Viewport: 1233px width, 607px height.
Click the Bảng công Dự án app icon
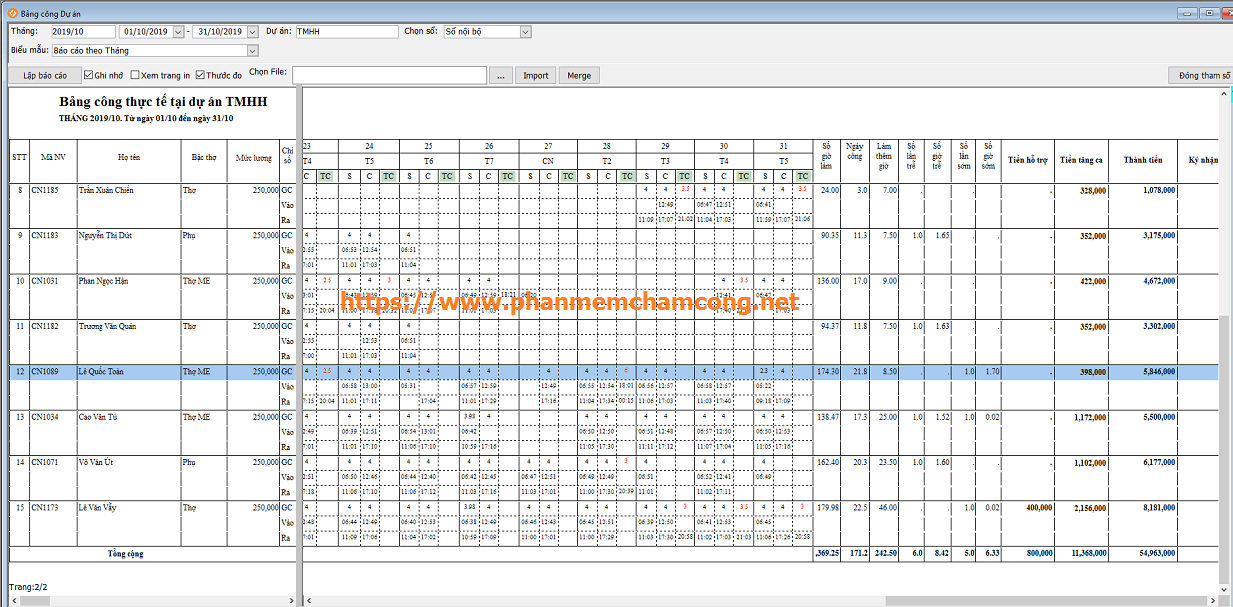[x=12, y=13]
